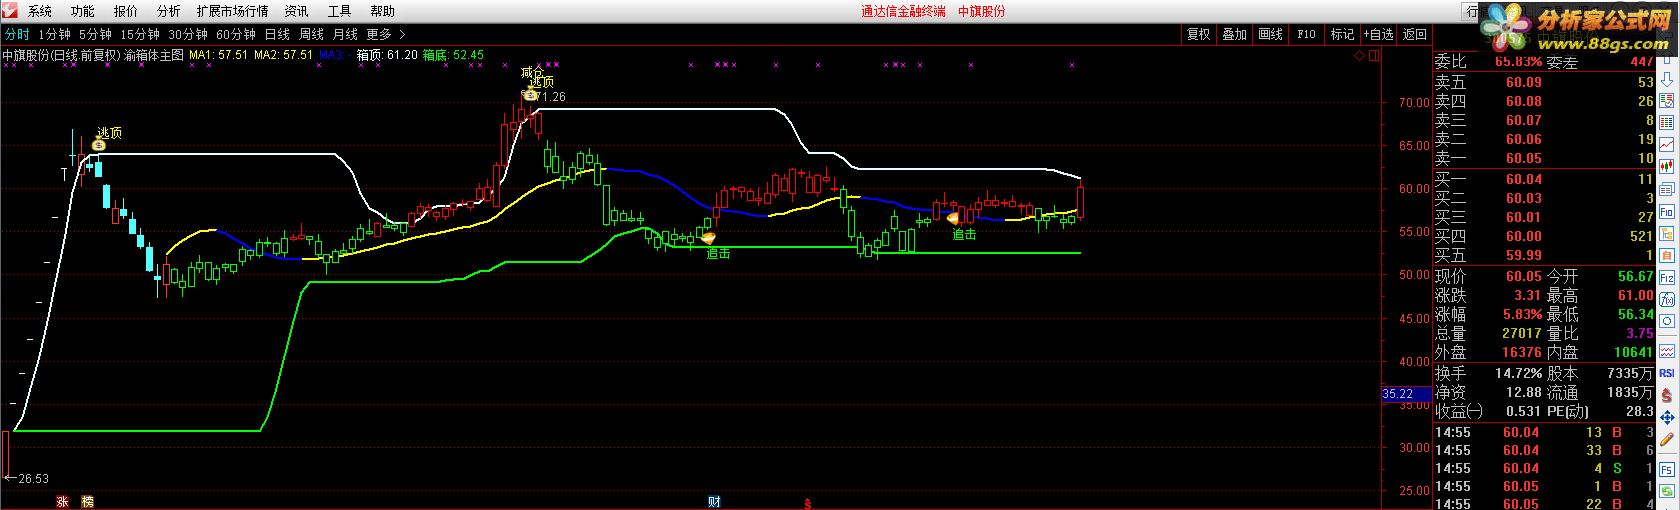The width and height of the screenshot is (1680, 510).
Task: Click the F10 button in chart toolbar
Action: click(x=1306, y=34)
